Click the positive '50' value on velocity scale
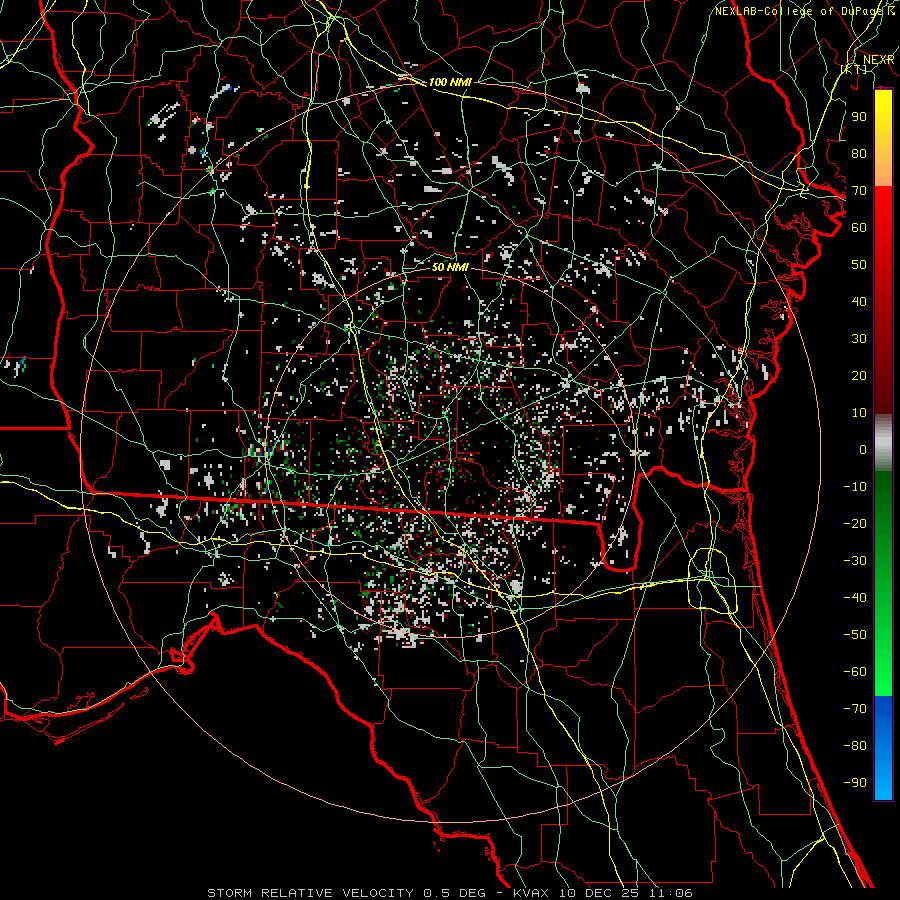 click(x=859, y=265)
